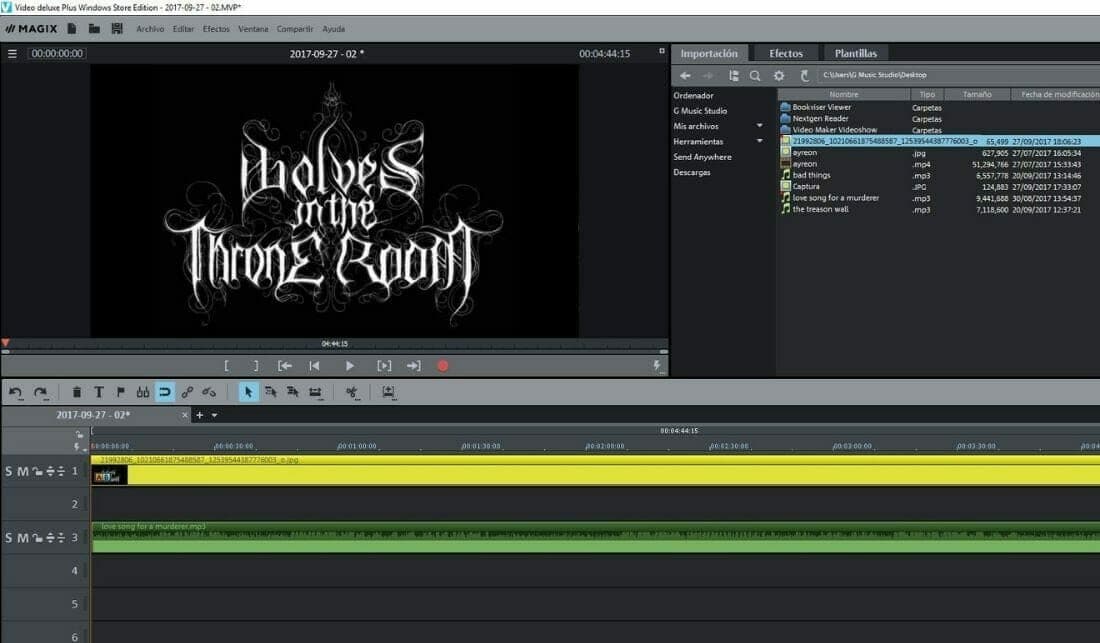This screenshot has height=643, width=1100.
Task: Expand the Herramientas dropdown arrow
Action: (x=759, y=141)
